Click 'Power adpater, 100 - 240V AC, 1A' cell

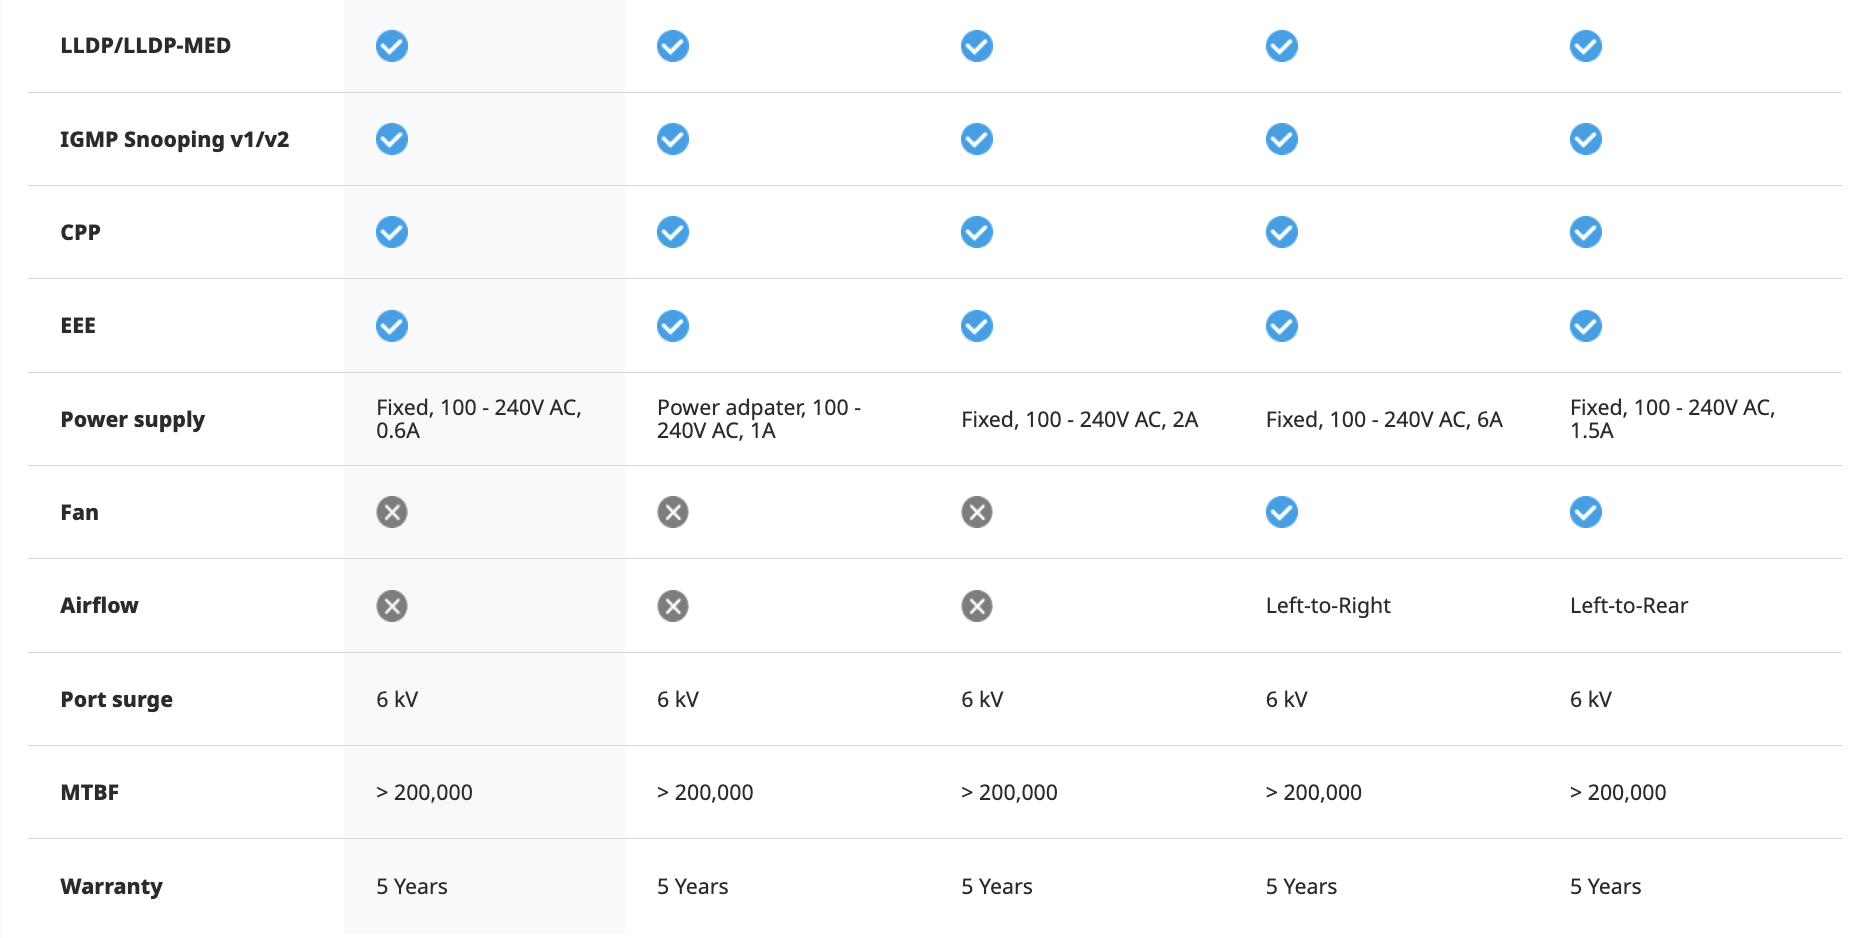pyautogui.click(x=758, y=419)
